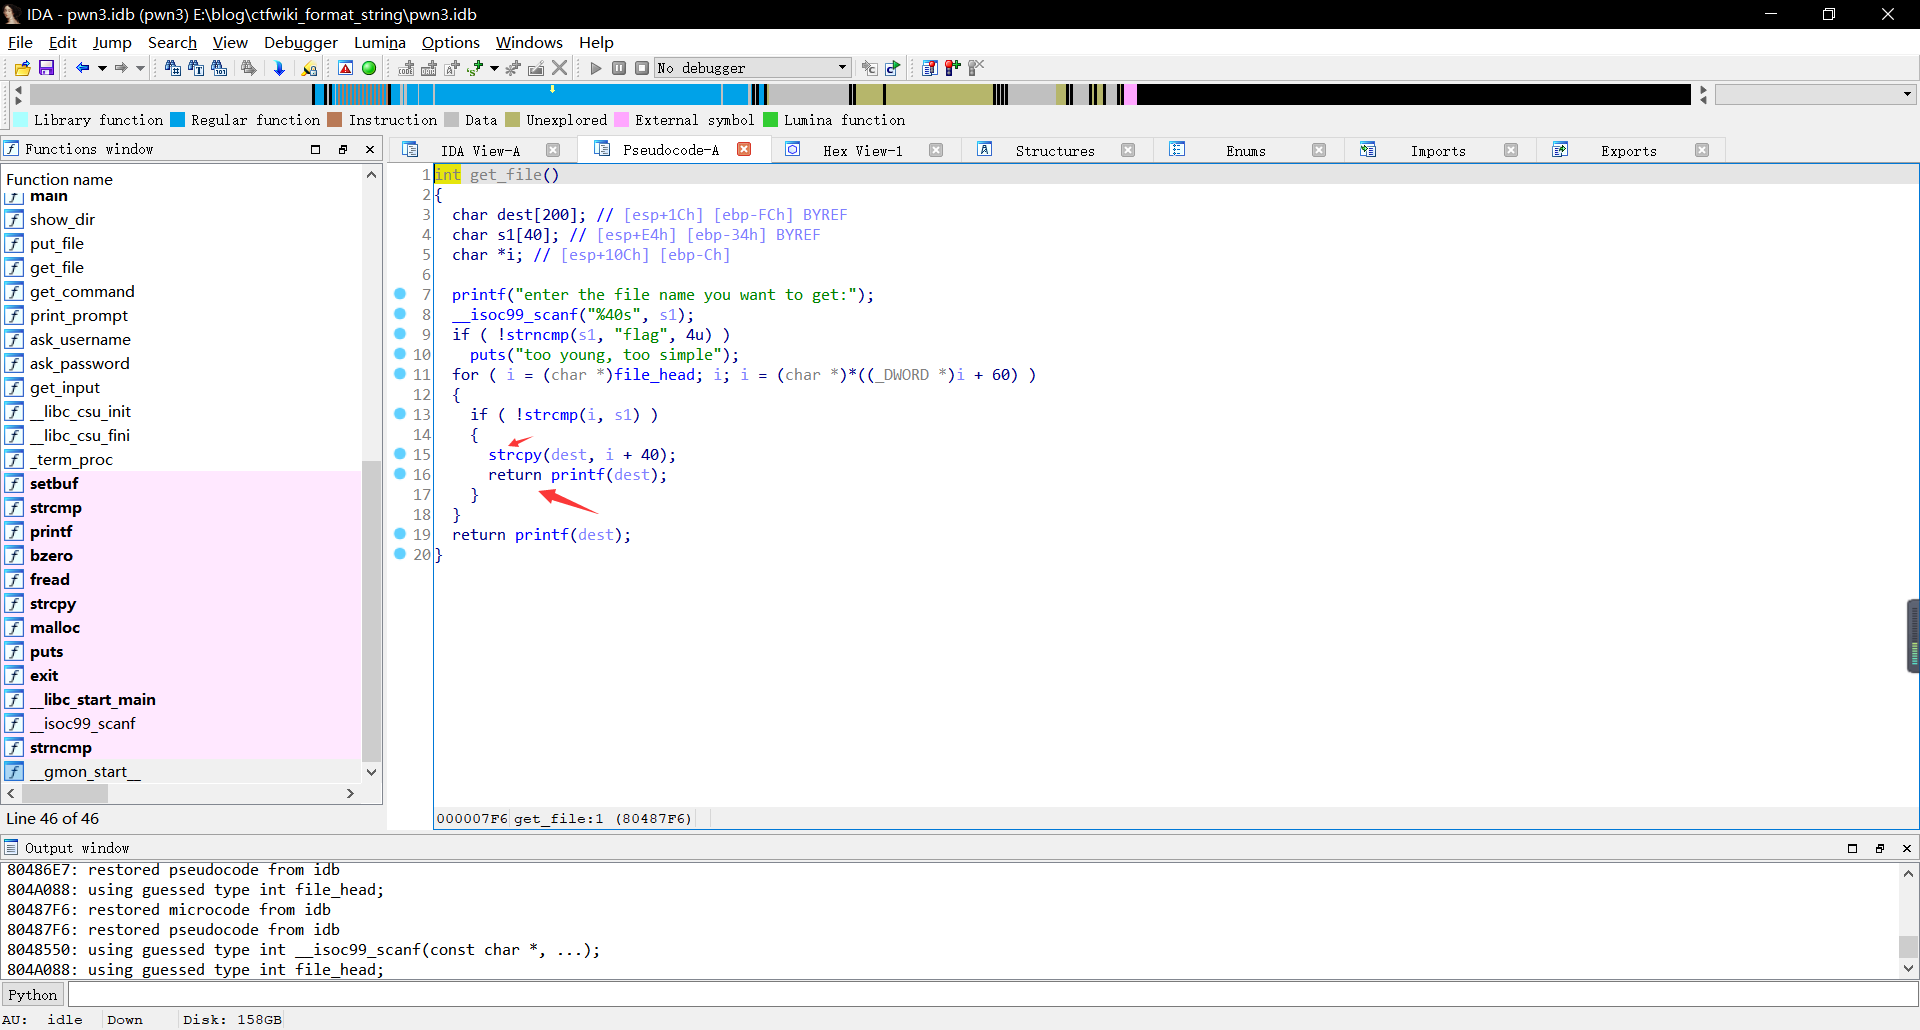Switch to the Hex View-1 tab
Viewport: 1920px width, 1030px height.
click(x=862, y=151)
